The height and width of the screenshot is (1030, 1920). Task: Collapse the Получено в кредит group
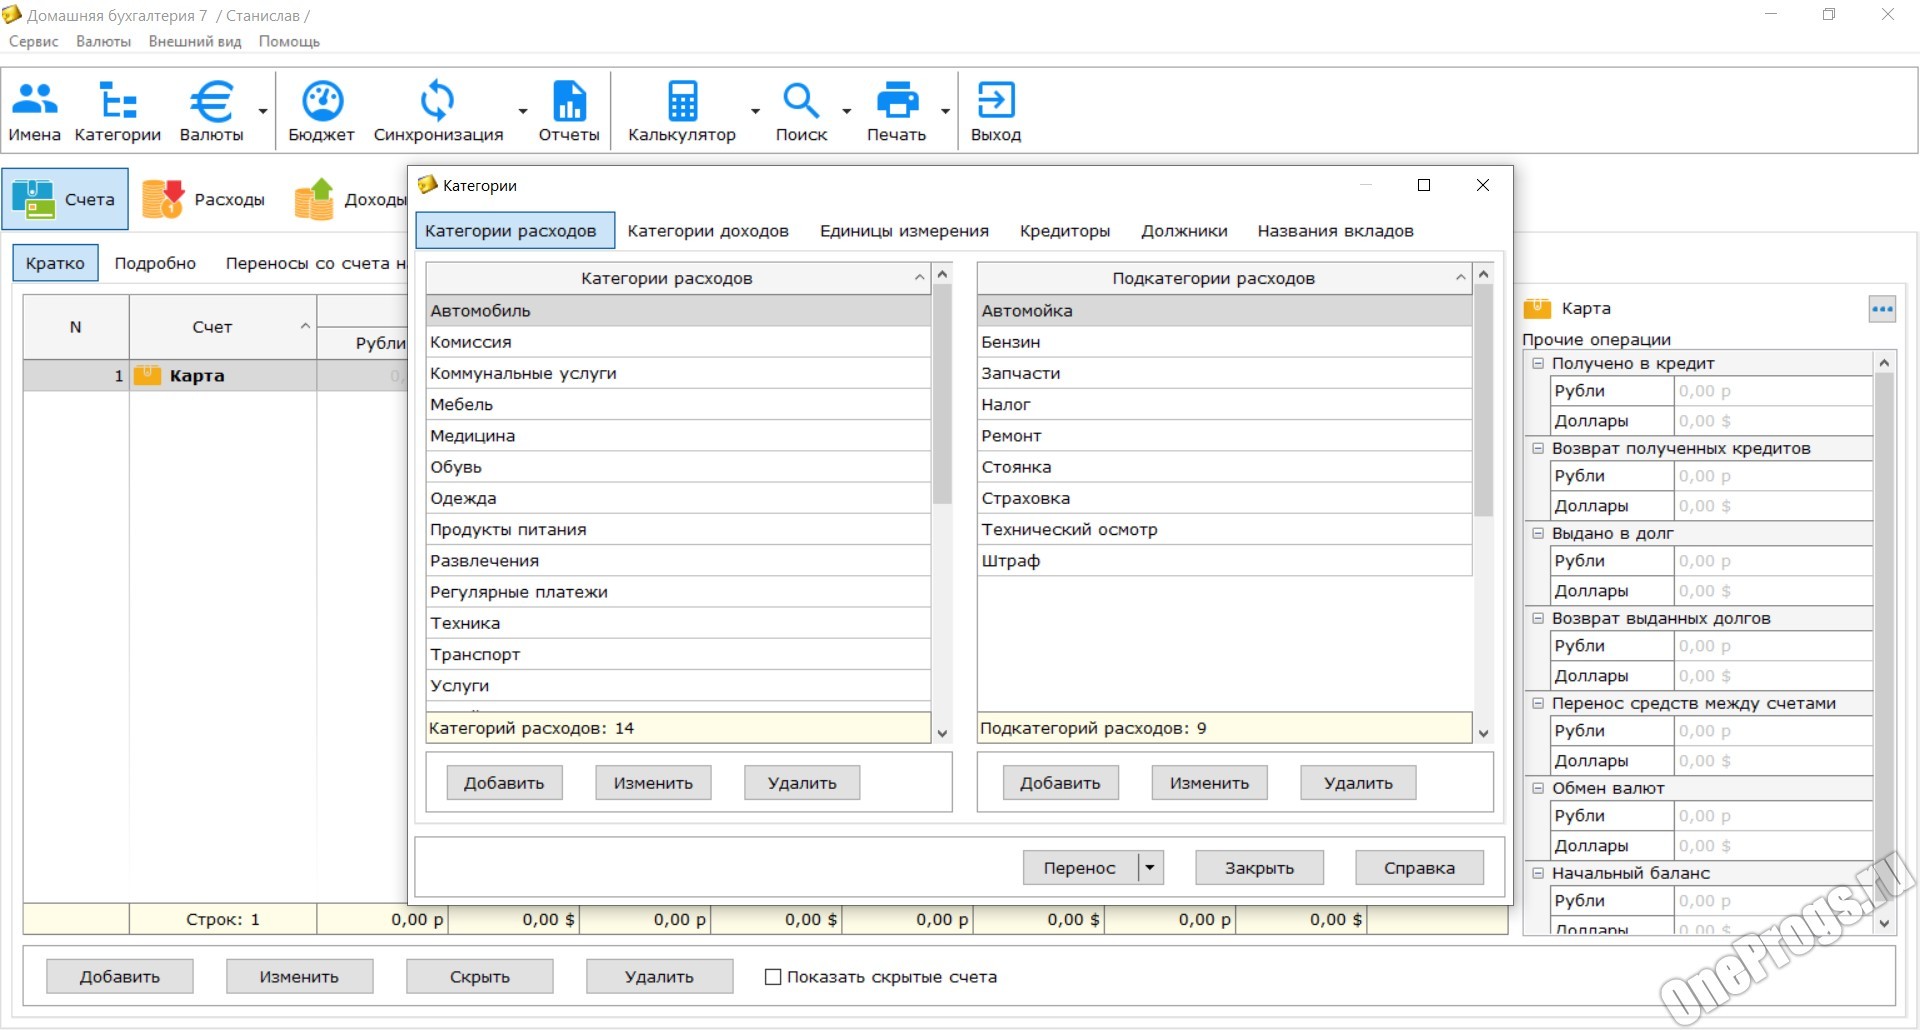tap(1538, 363)
